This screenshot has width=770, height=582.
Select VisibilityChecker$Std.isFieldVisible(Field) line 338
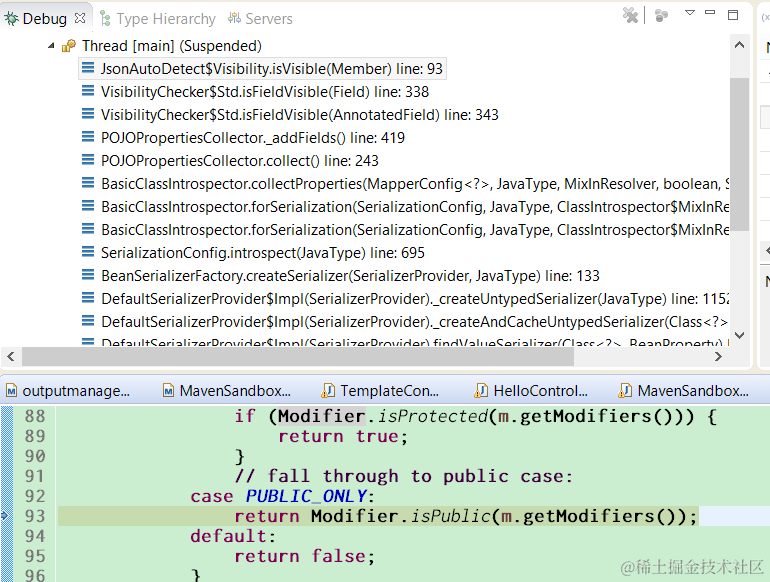click(265, 92)
